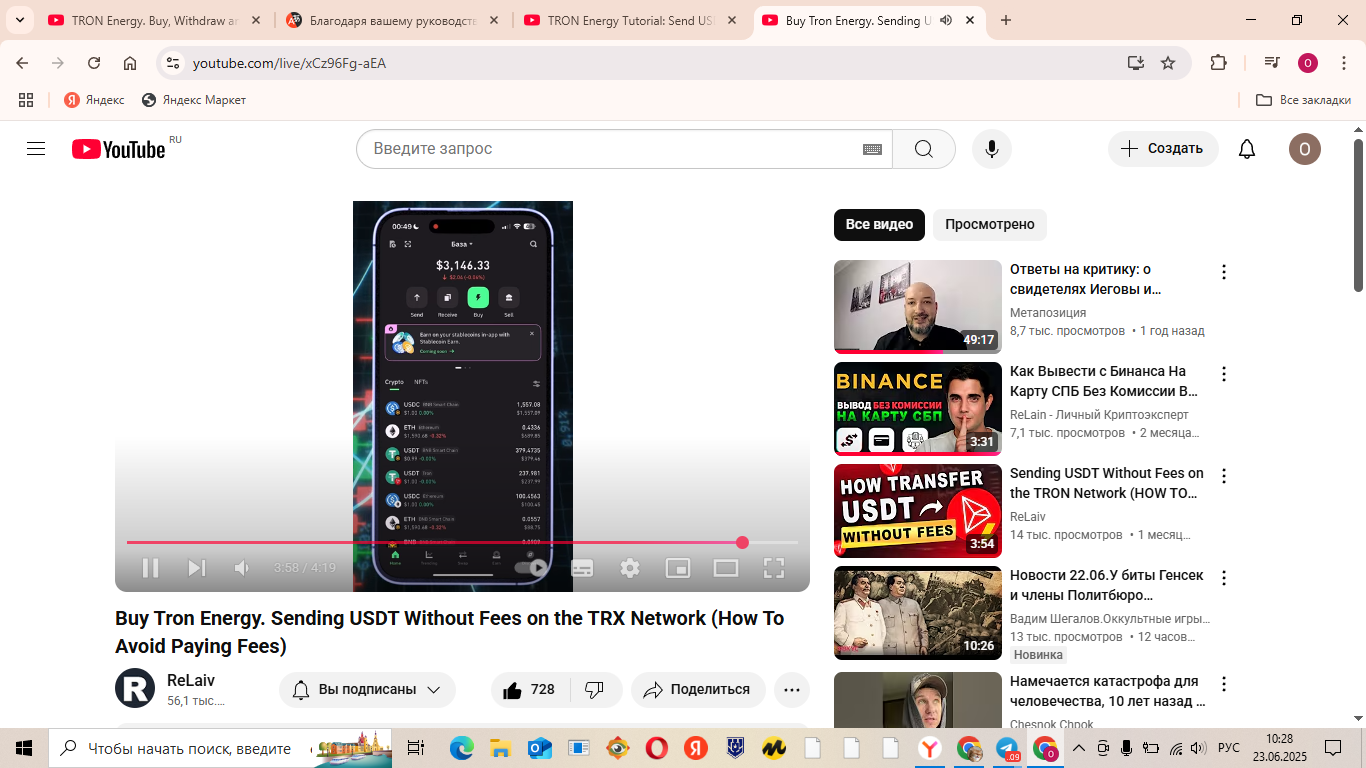Open the Яндекс bookmark

(94, 100)
